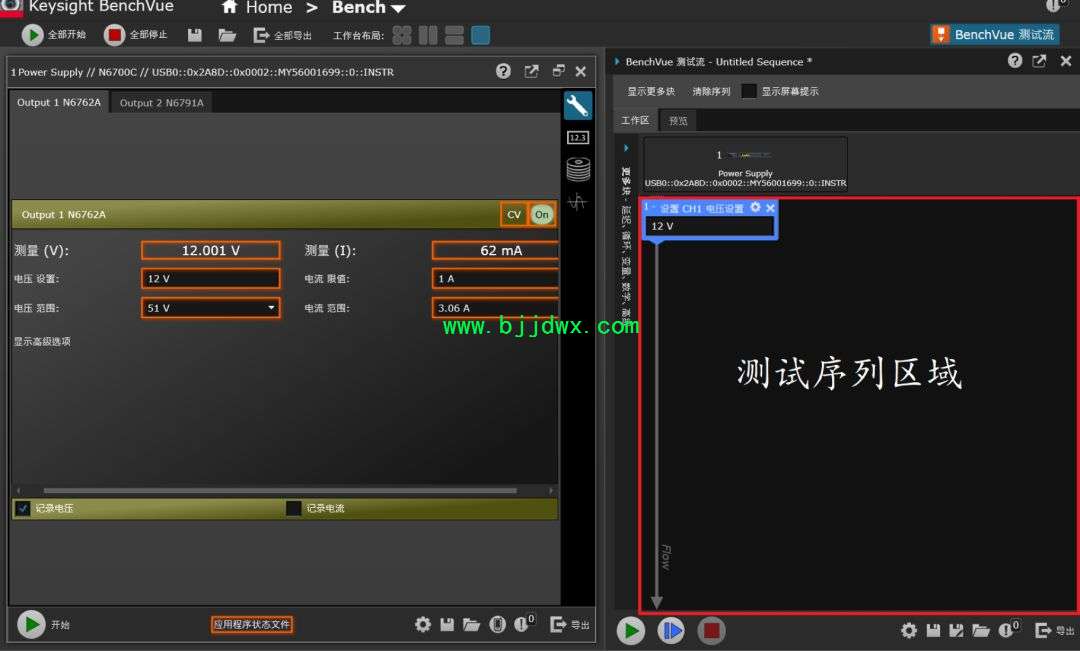Check the 记录电流 checkbox
Image resolution: width=1080 pixels, height=651 pixels.
point(293,508)
